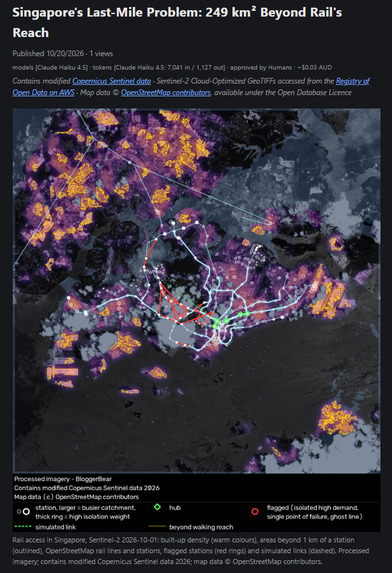Click the '~$0.03 AUD' cost text

point(314,68)
